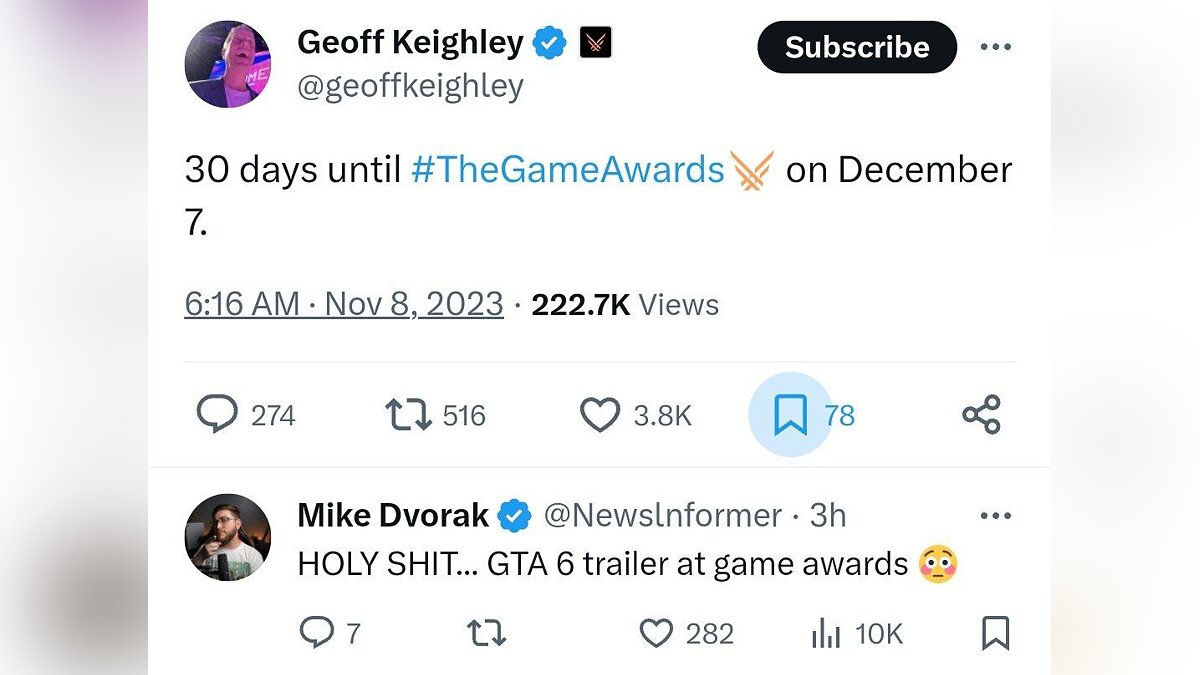Open more options on Mike Dvorak's reply
This screenshot has width=1200, height=675.
pos(995,516)
